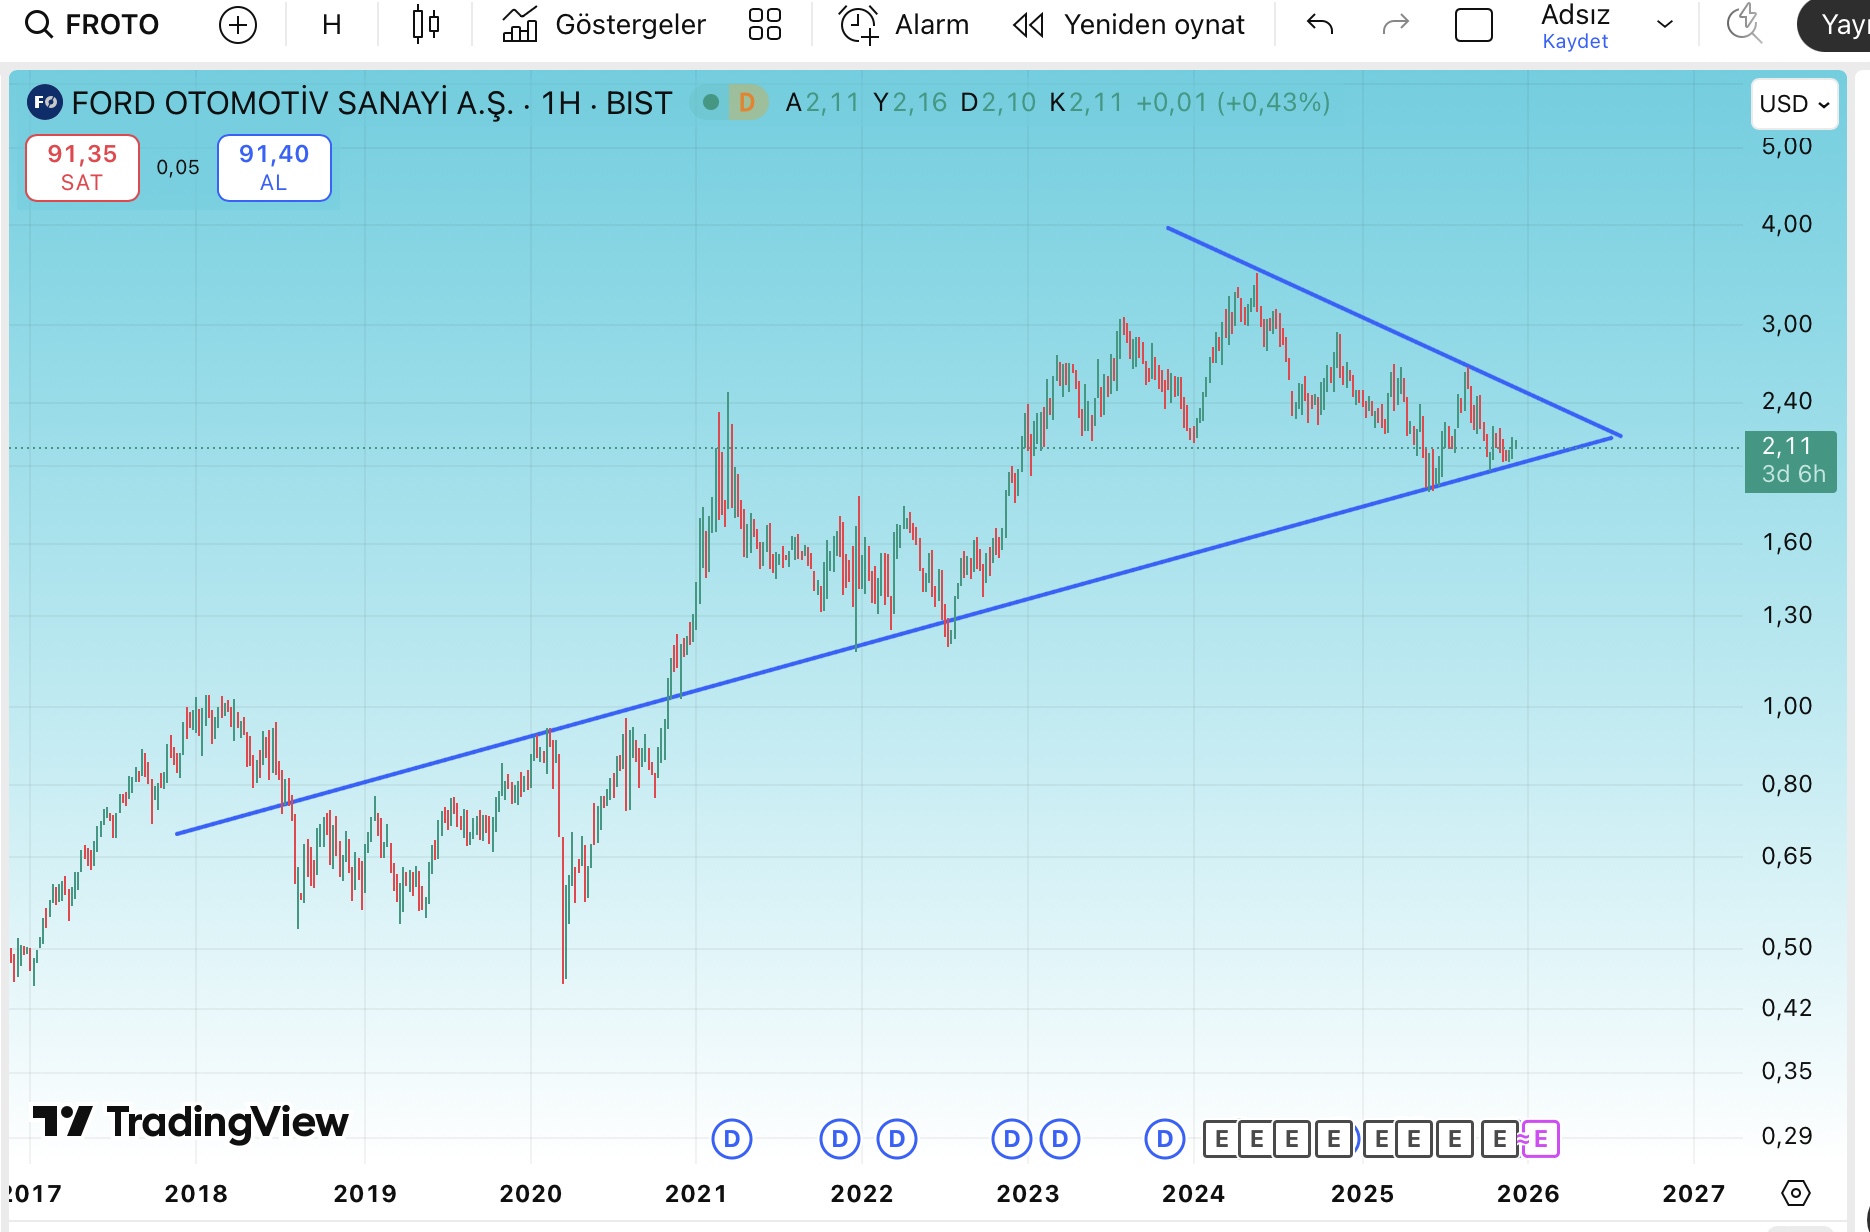This screenshot has width=1870, height=1232.
Task: Save the layout named Adsız
Action: point(1575,41)
